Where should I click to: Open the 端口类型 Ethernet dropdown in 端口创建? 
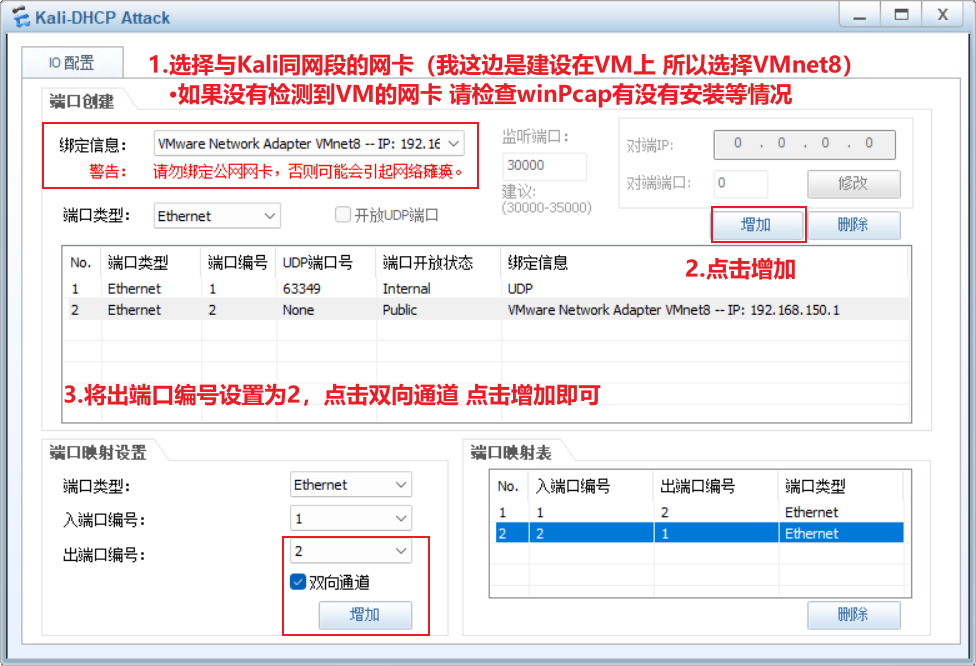(217, 216)
